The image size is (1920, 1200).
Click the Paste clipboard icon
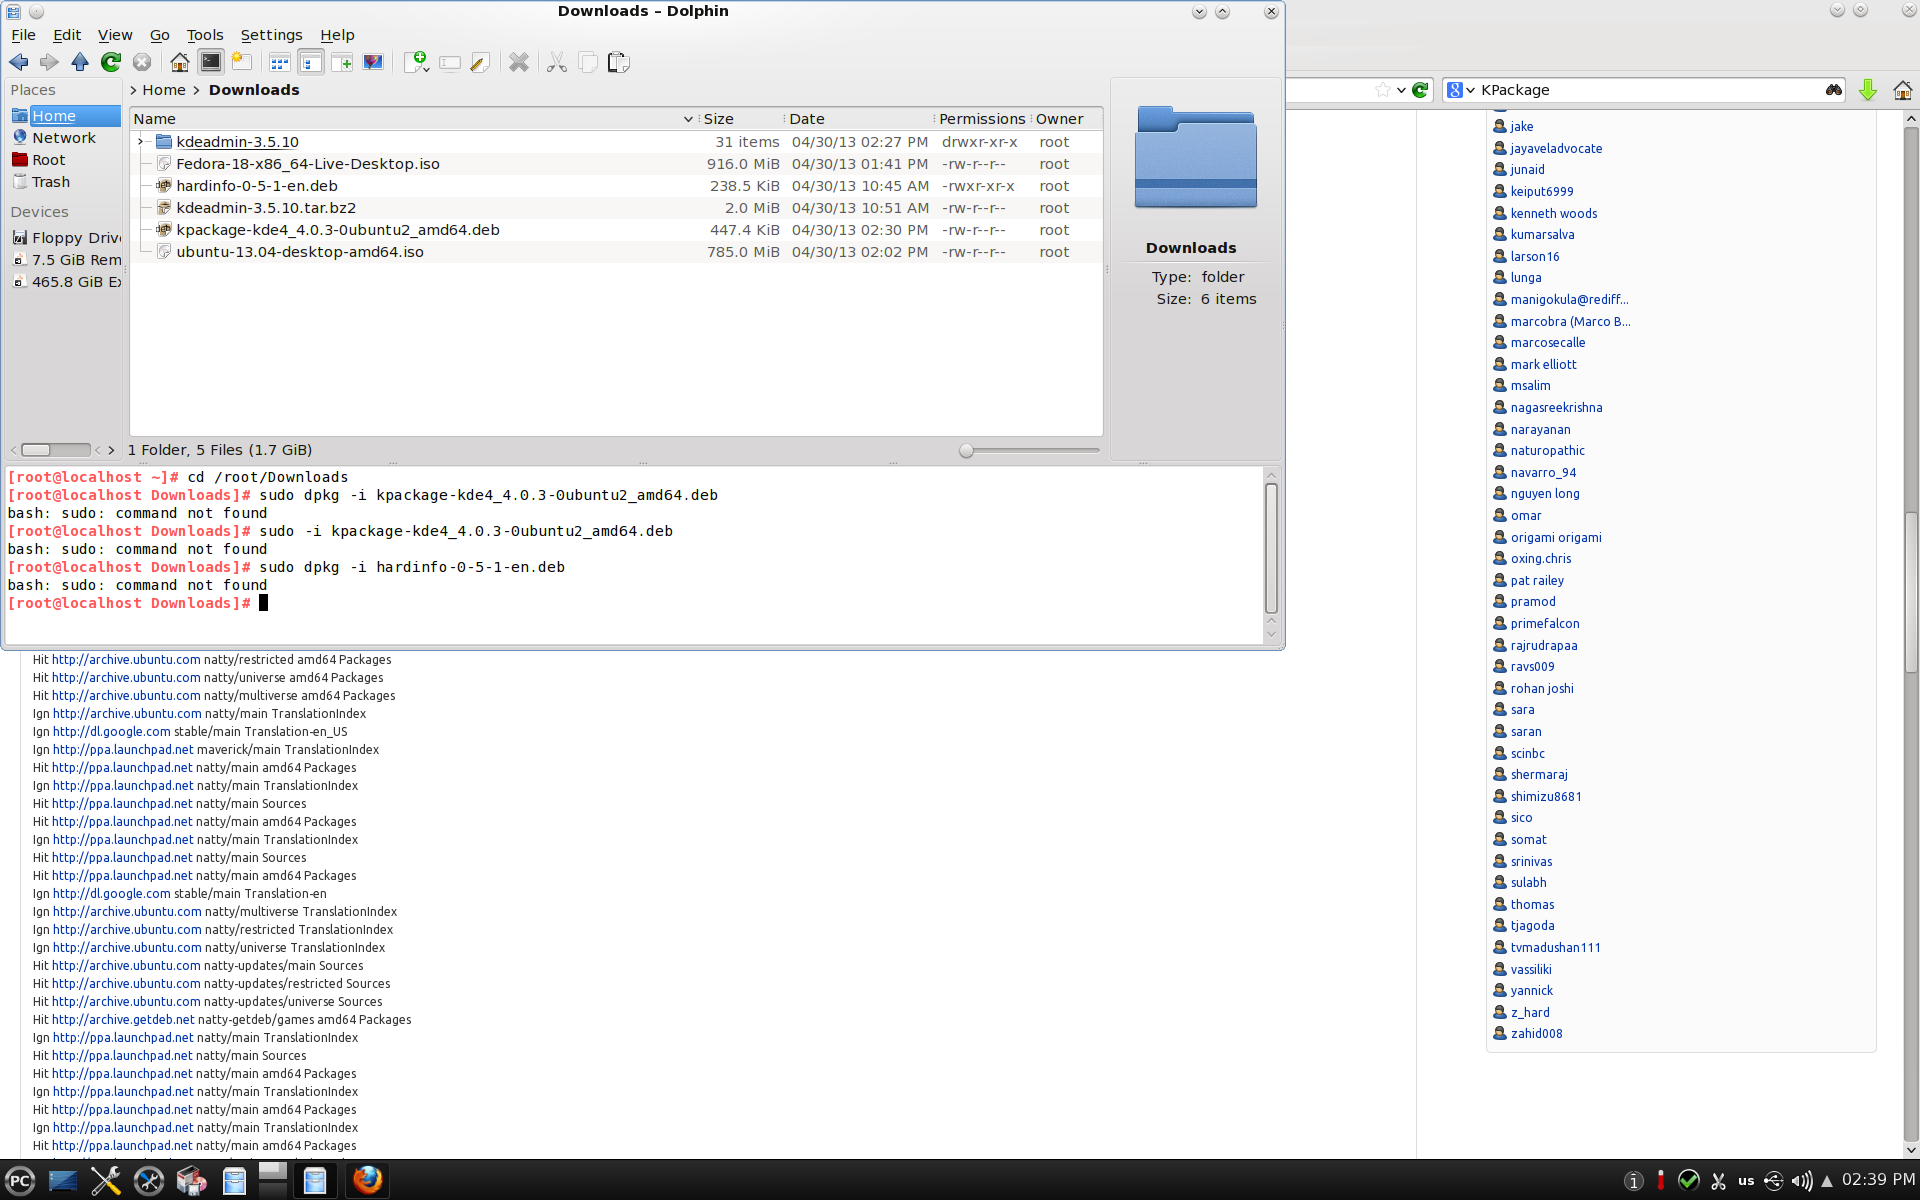[x=619, y=62]
